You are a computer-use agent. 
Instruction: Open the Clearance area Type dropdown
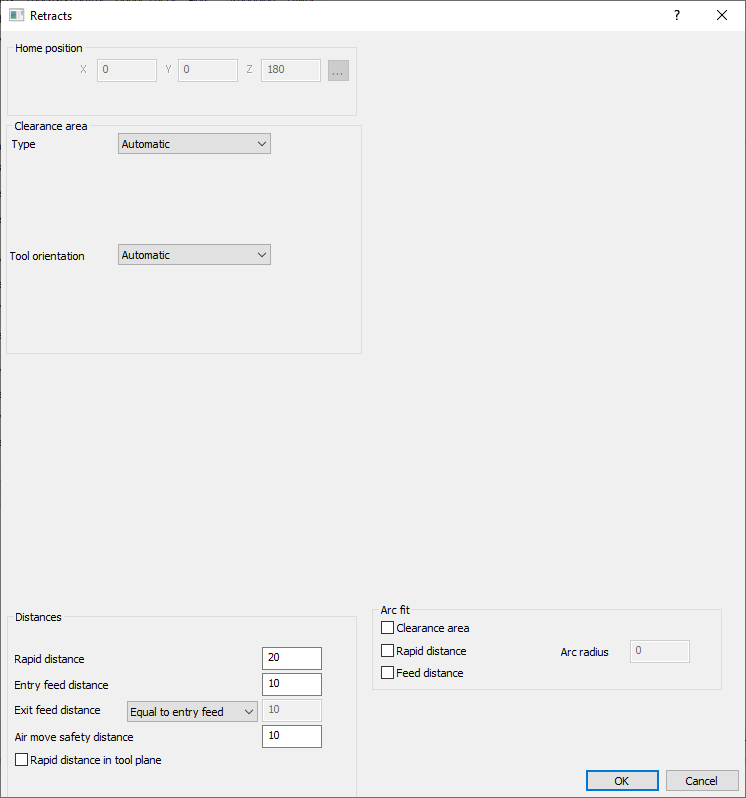coord(194,144)
